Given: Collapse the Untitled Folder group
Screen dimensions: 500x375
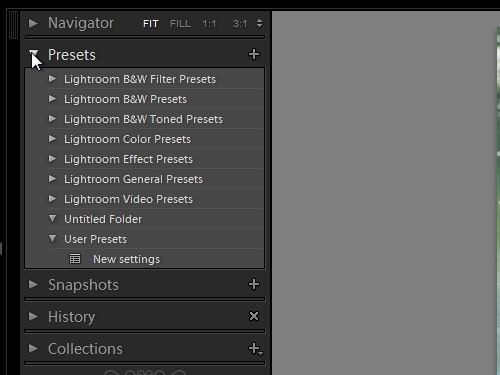Looking at the screenshot, I should pyautogui.click(x=52, y=219).
